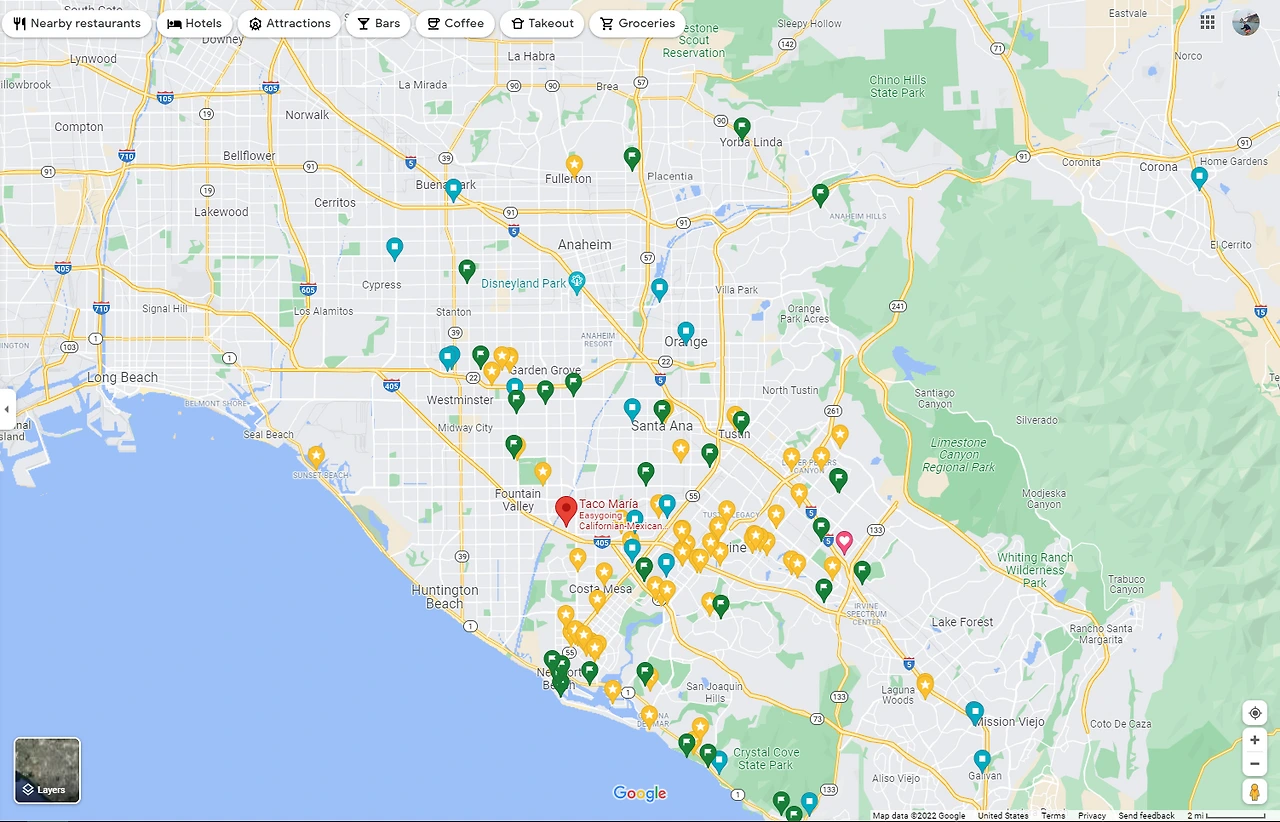Click the Limestone Canyon Regional Park label
1280x822 pixels.
click(x=959, y=455)
